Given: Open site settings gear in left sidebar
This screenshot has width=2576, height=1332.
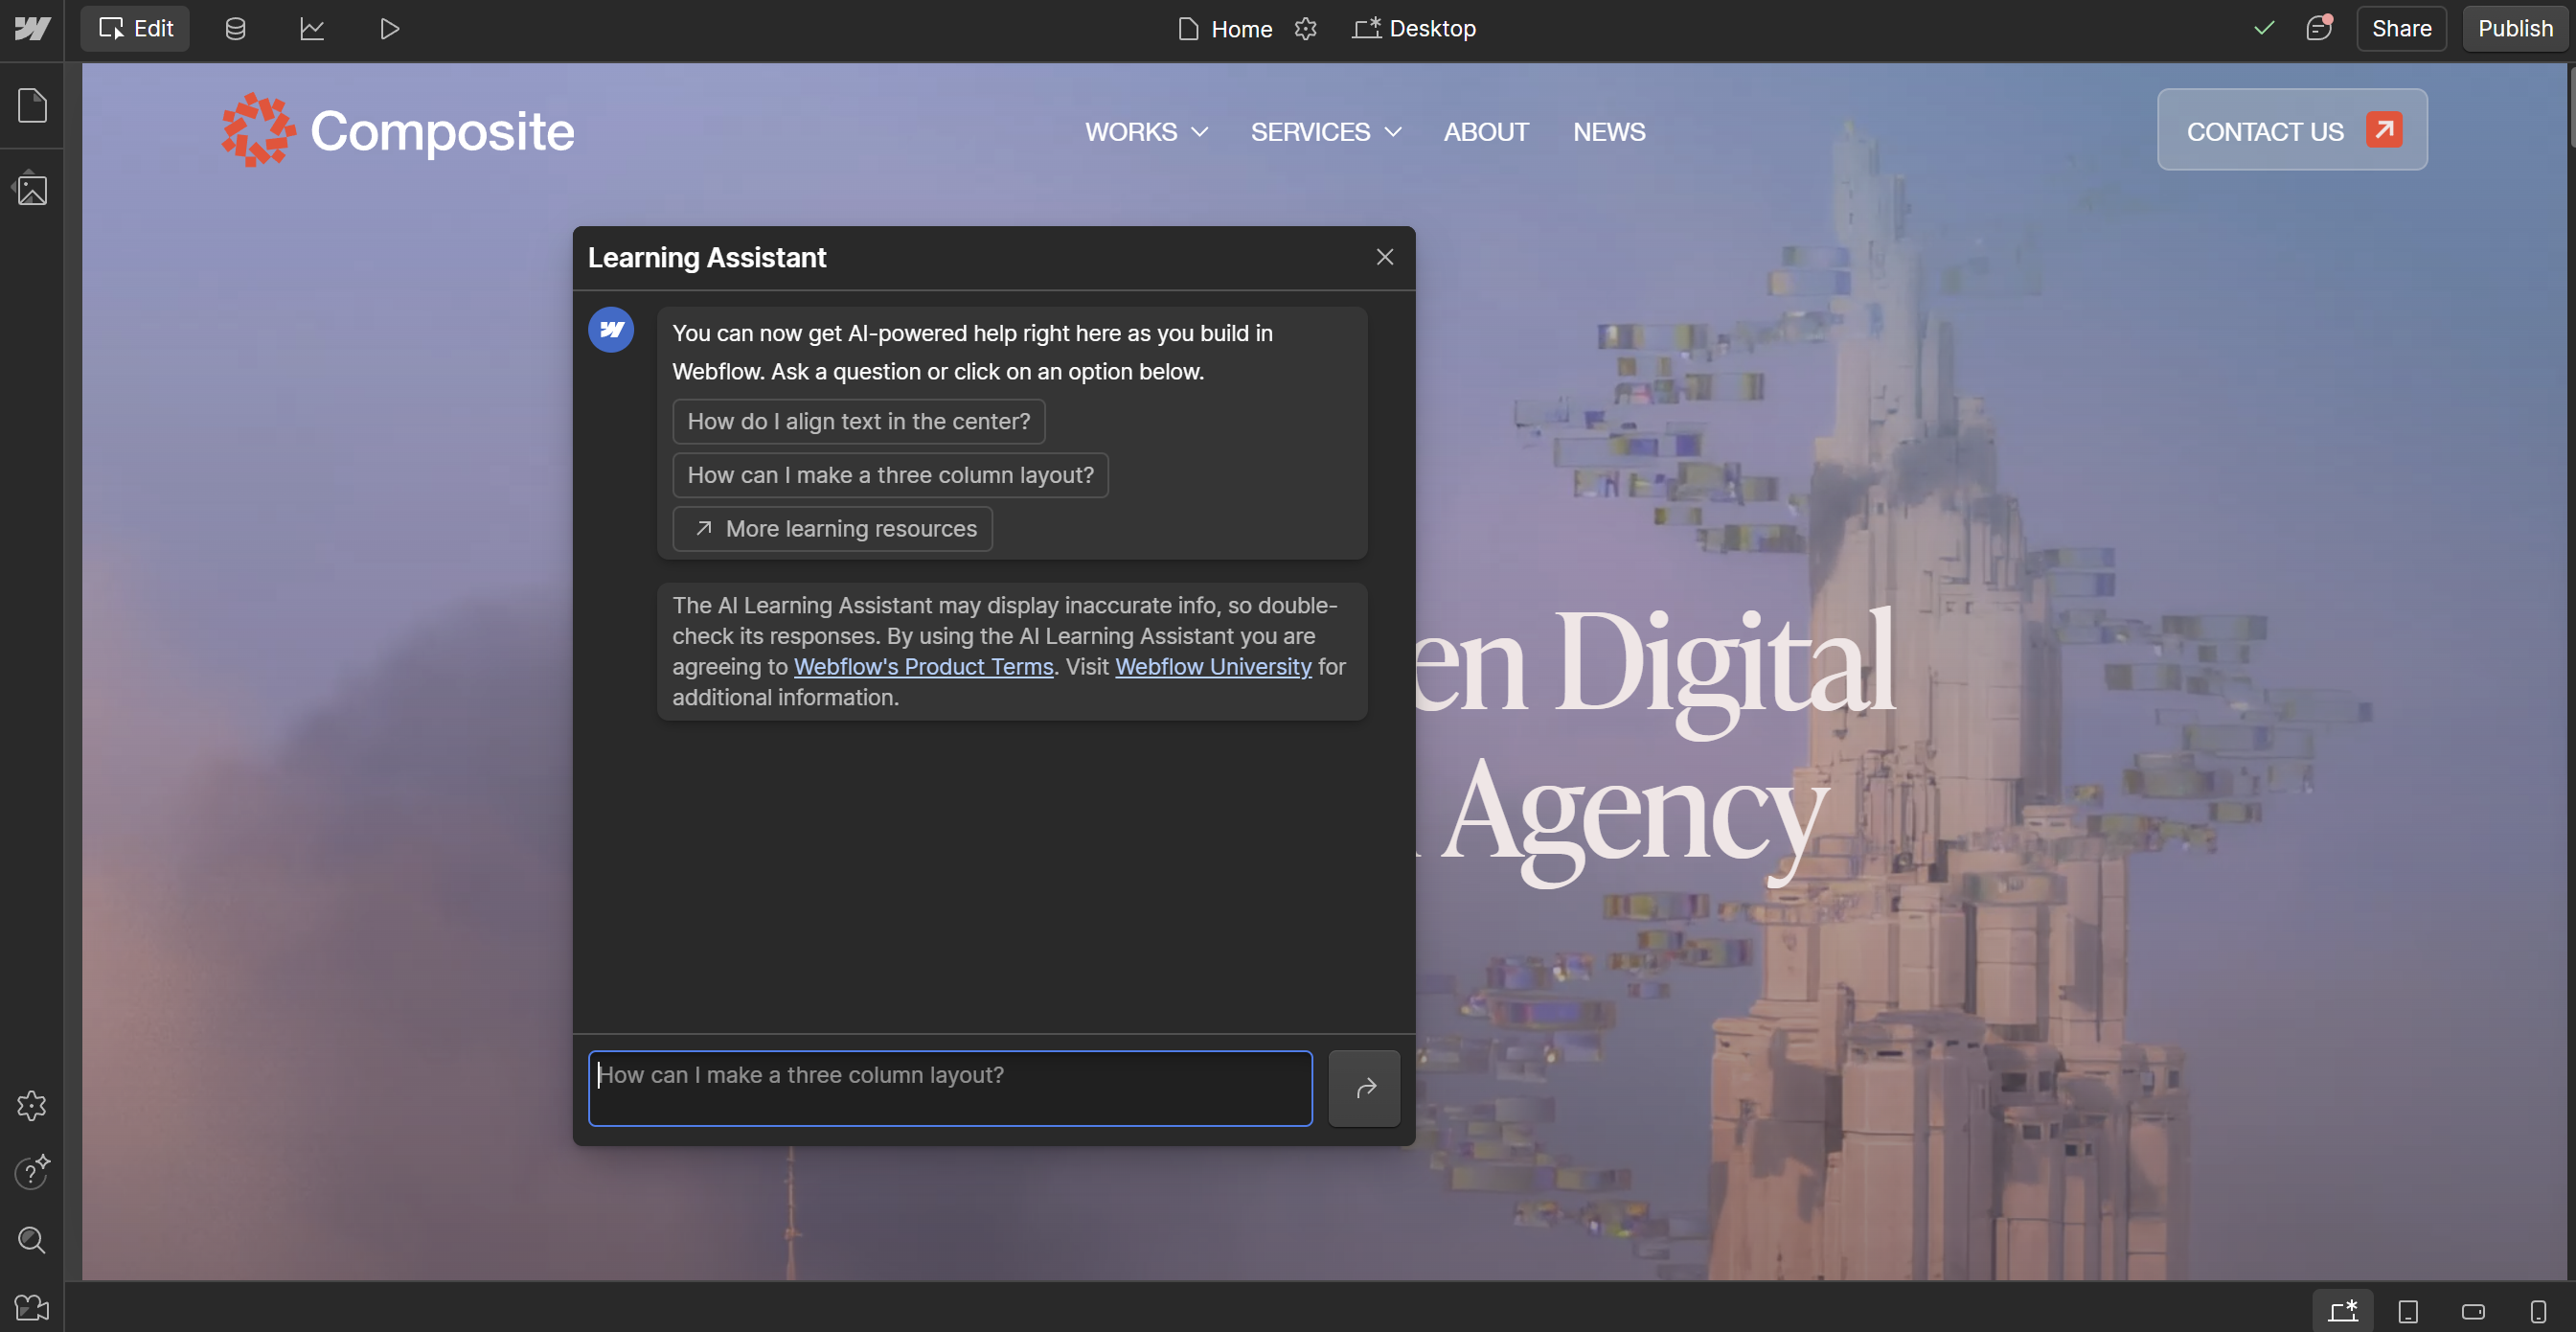Looking at the screenshot, I should pos(32,1105).
